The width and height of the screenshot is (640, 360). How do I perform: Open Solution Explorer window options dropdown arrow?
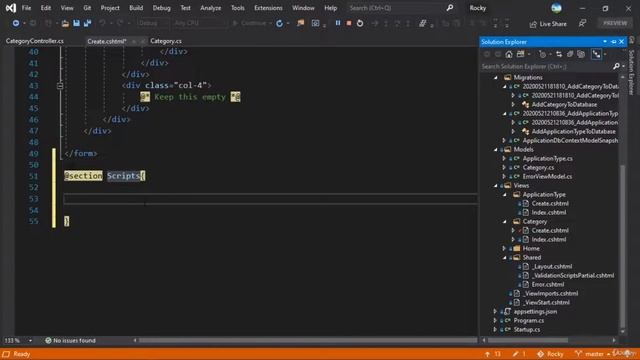coord(604,42)
